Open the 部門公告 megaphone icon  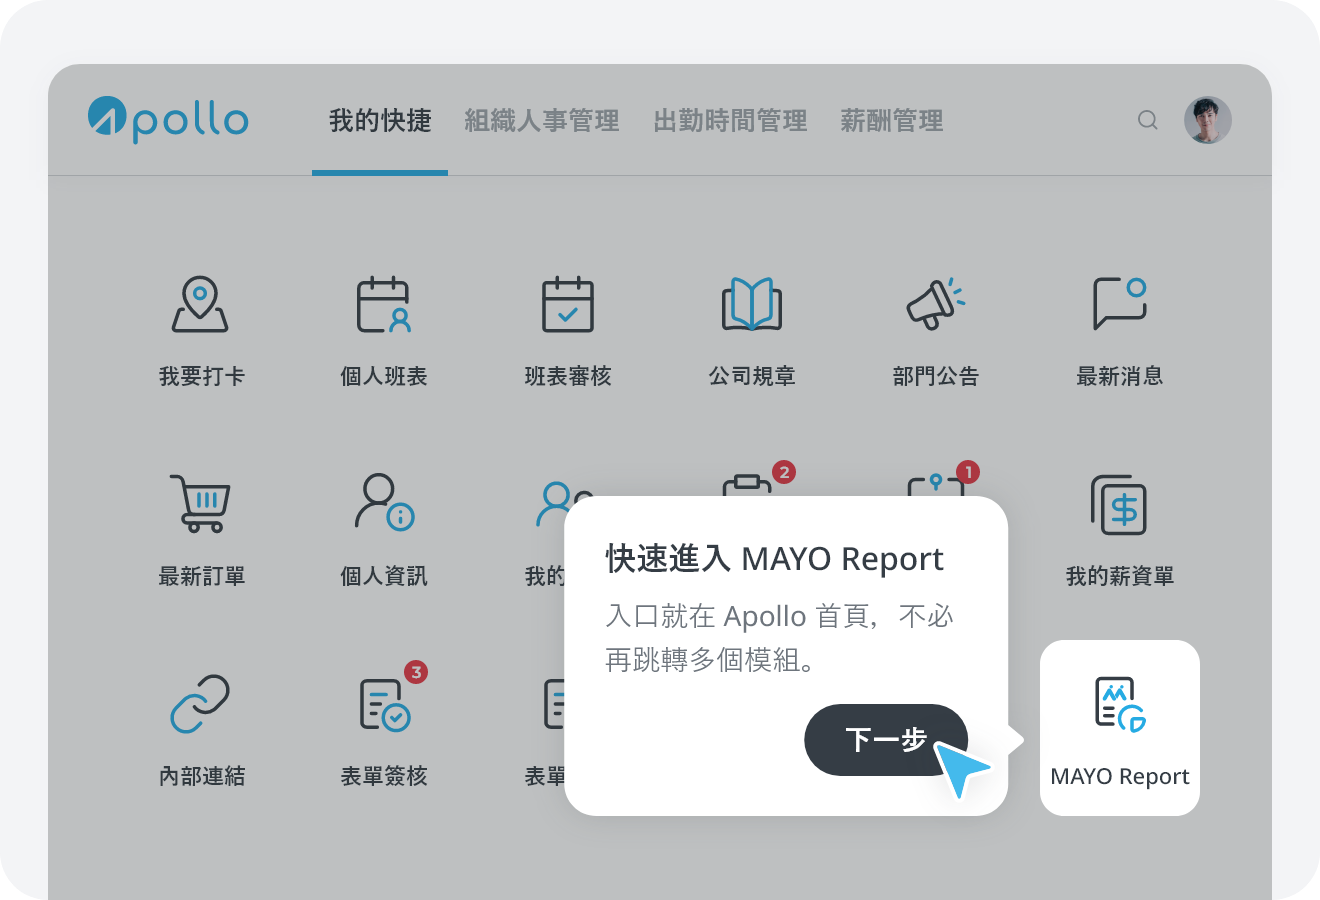pos(936,304)
